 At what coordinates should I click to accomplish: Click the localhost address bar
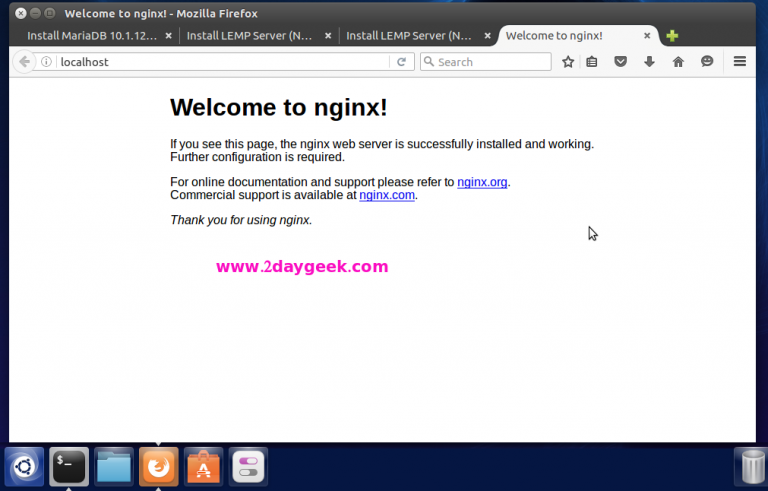point(220,62)
